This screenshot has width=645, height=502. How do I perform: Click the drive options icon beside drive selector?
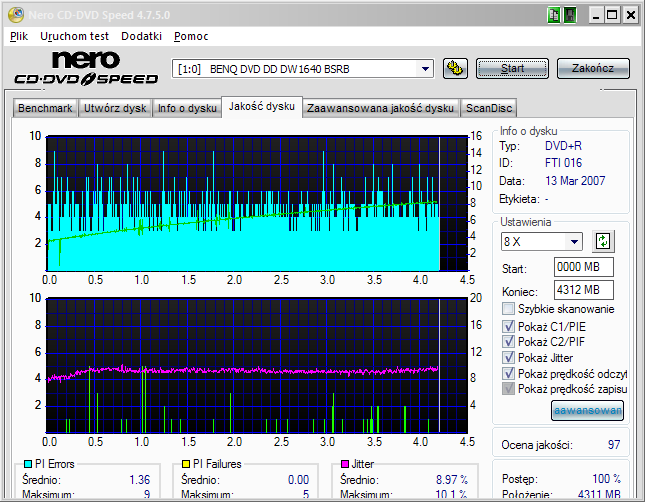pyautogui.click(x=455, y=68)
